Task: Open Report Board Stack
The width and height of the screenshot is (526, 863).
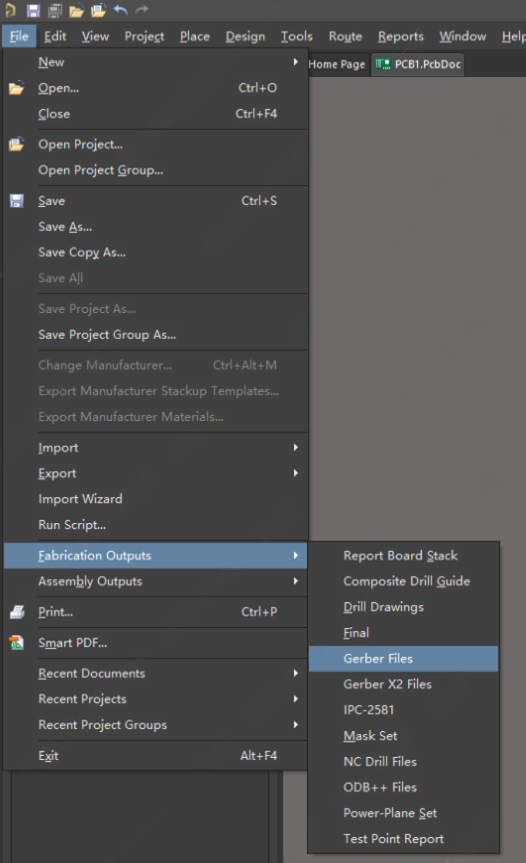Action: click(403, 555)
